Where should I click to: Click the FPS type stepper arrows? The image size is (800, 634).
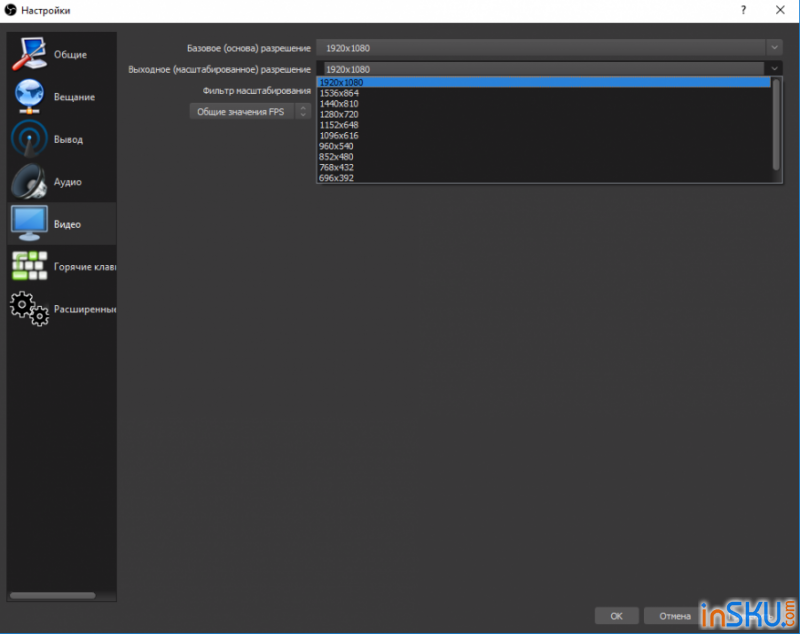click(303, 112)
